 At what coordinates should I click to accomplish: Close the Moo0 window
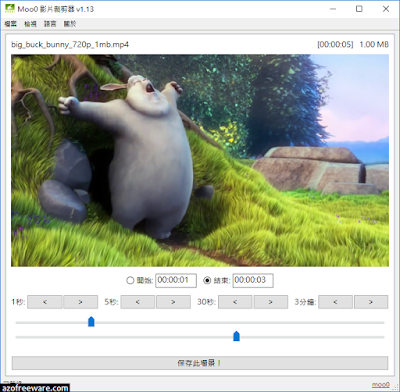[x=386, y=9]
